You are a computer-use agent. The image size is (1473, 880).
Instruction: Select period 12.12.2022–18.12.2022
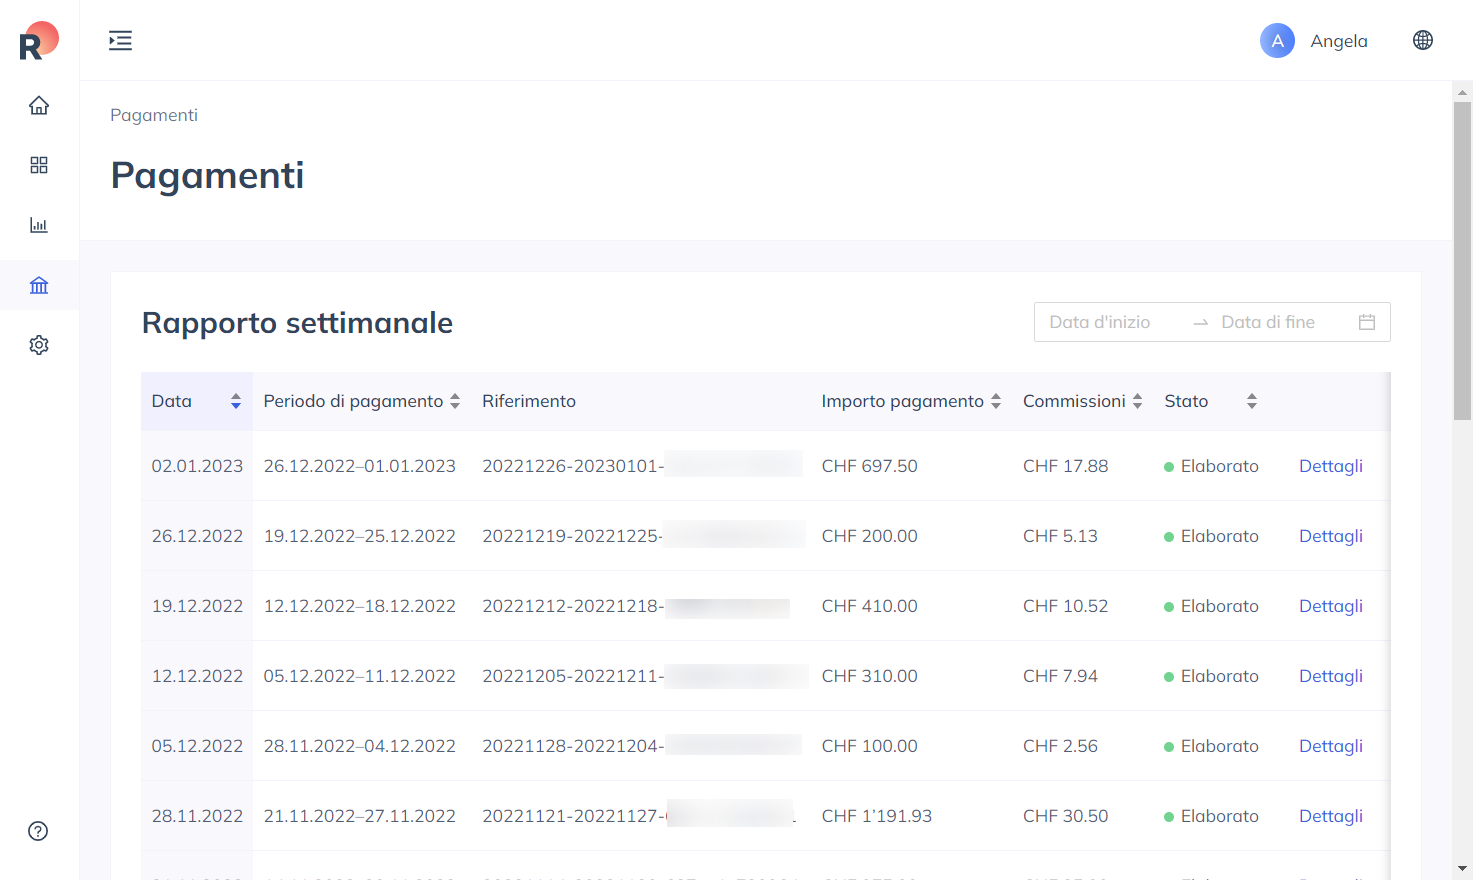[360, 606]
